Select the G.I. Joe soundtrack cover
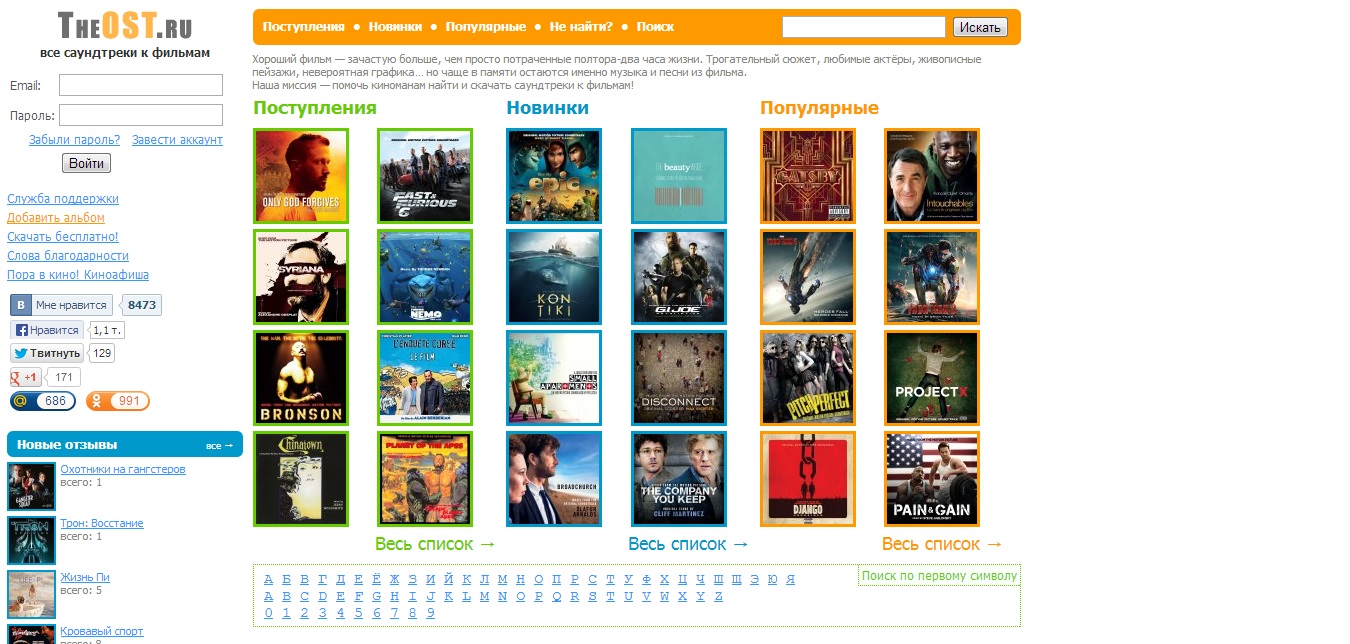 tap(679, 277)
